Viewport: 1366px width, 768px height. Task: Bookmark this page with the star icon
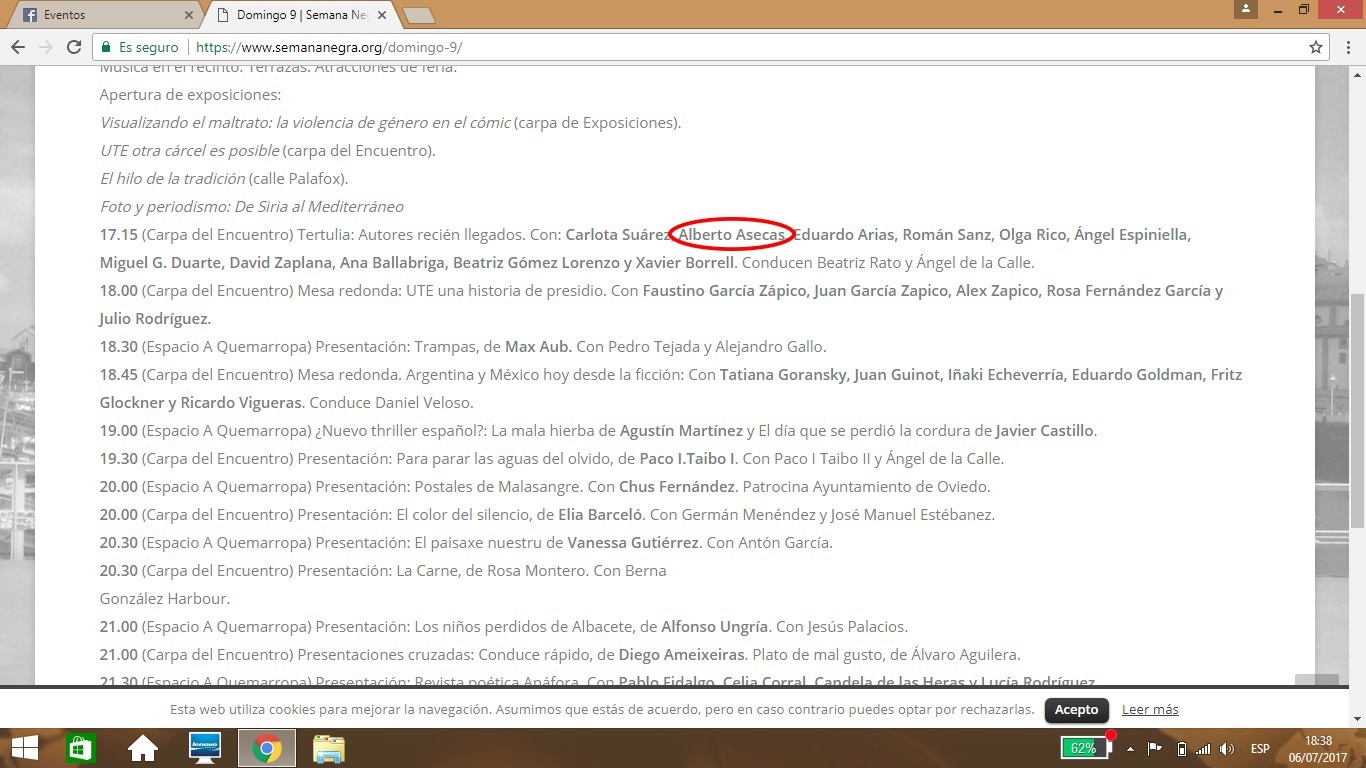tap(1316, 47)
